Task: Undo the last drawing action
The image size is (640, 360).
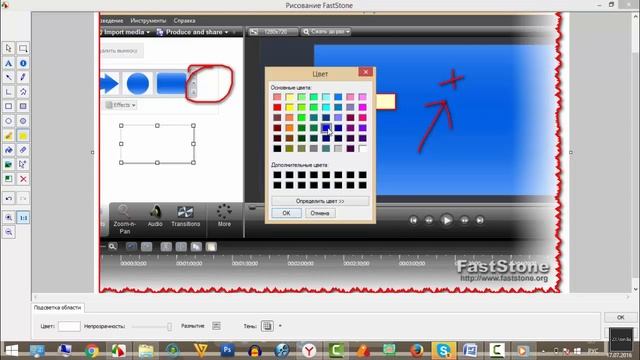Action: pyautogui.click(x=9, y=198)
